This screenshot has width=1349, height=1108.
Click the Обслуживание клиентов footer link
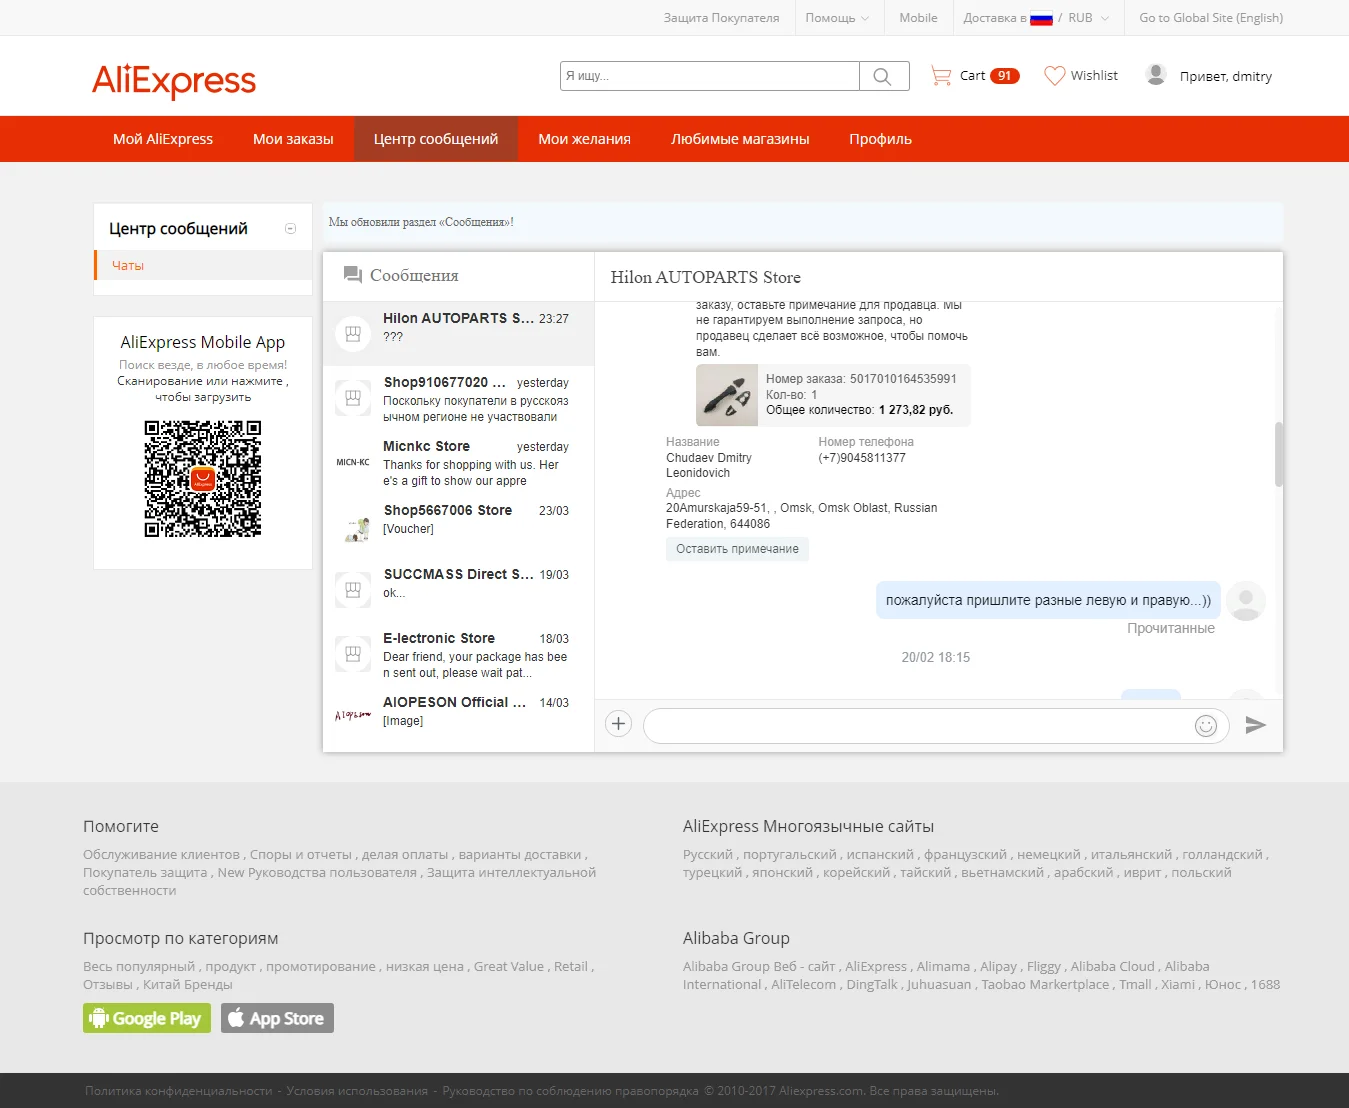(161, 855)
